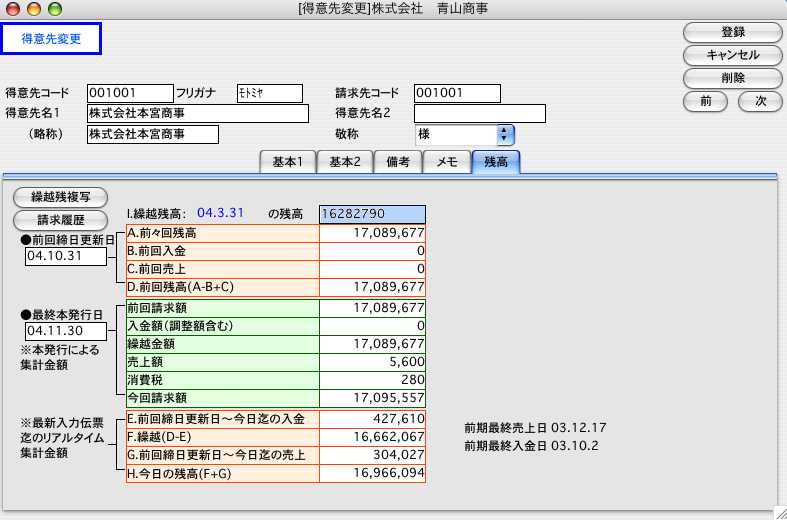Click the 請求先コード field
This screenshot has height=520, width=787.
[x=456, y=93]
